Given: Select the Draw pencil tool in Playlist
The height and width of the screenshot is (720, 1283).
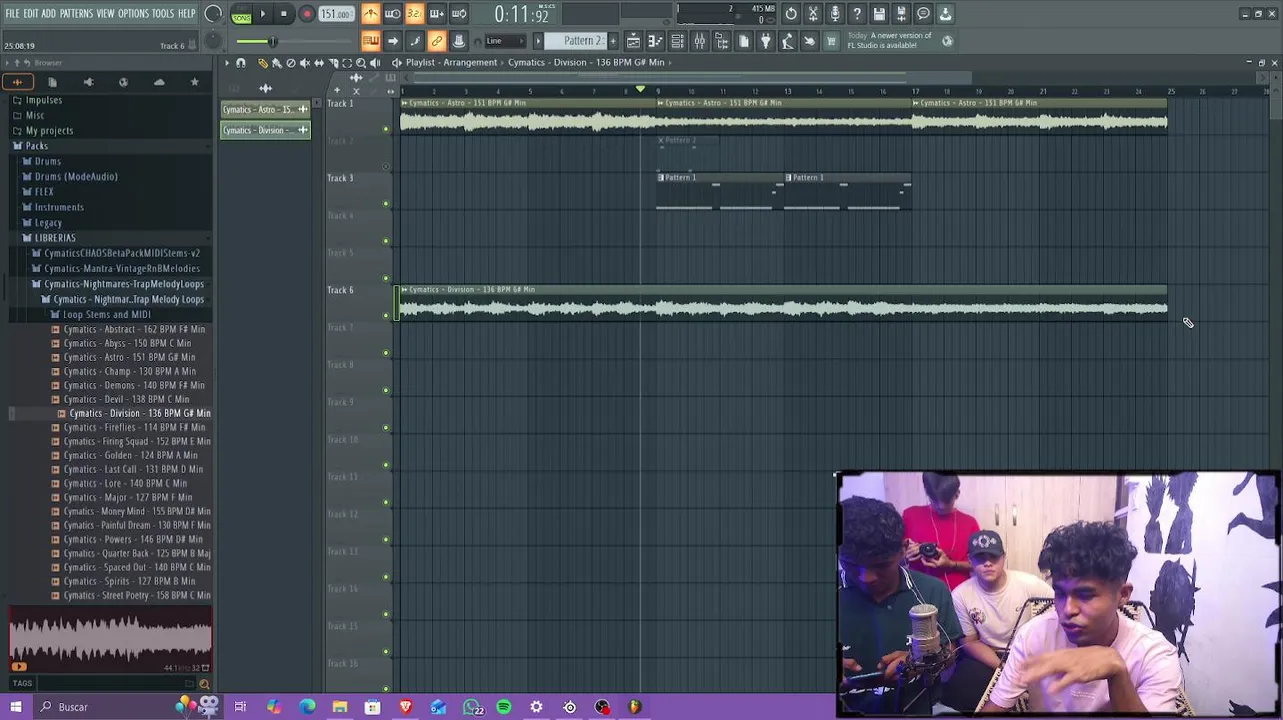Looking at the screenshot, I should click(x=263, y=63).
